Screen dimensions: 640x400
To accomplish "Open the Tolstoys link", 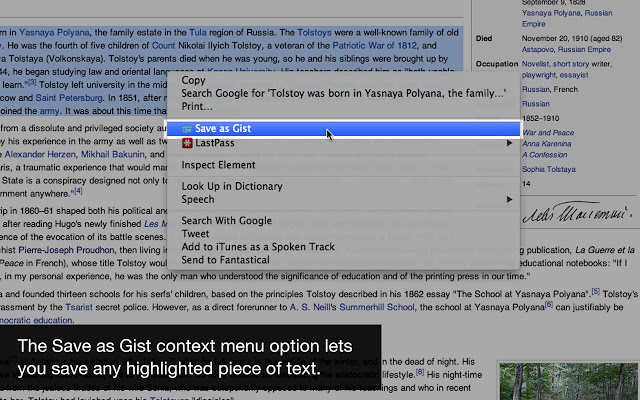I will [314, 33].
